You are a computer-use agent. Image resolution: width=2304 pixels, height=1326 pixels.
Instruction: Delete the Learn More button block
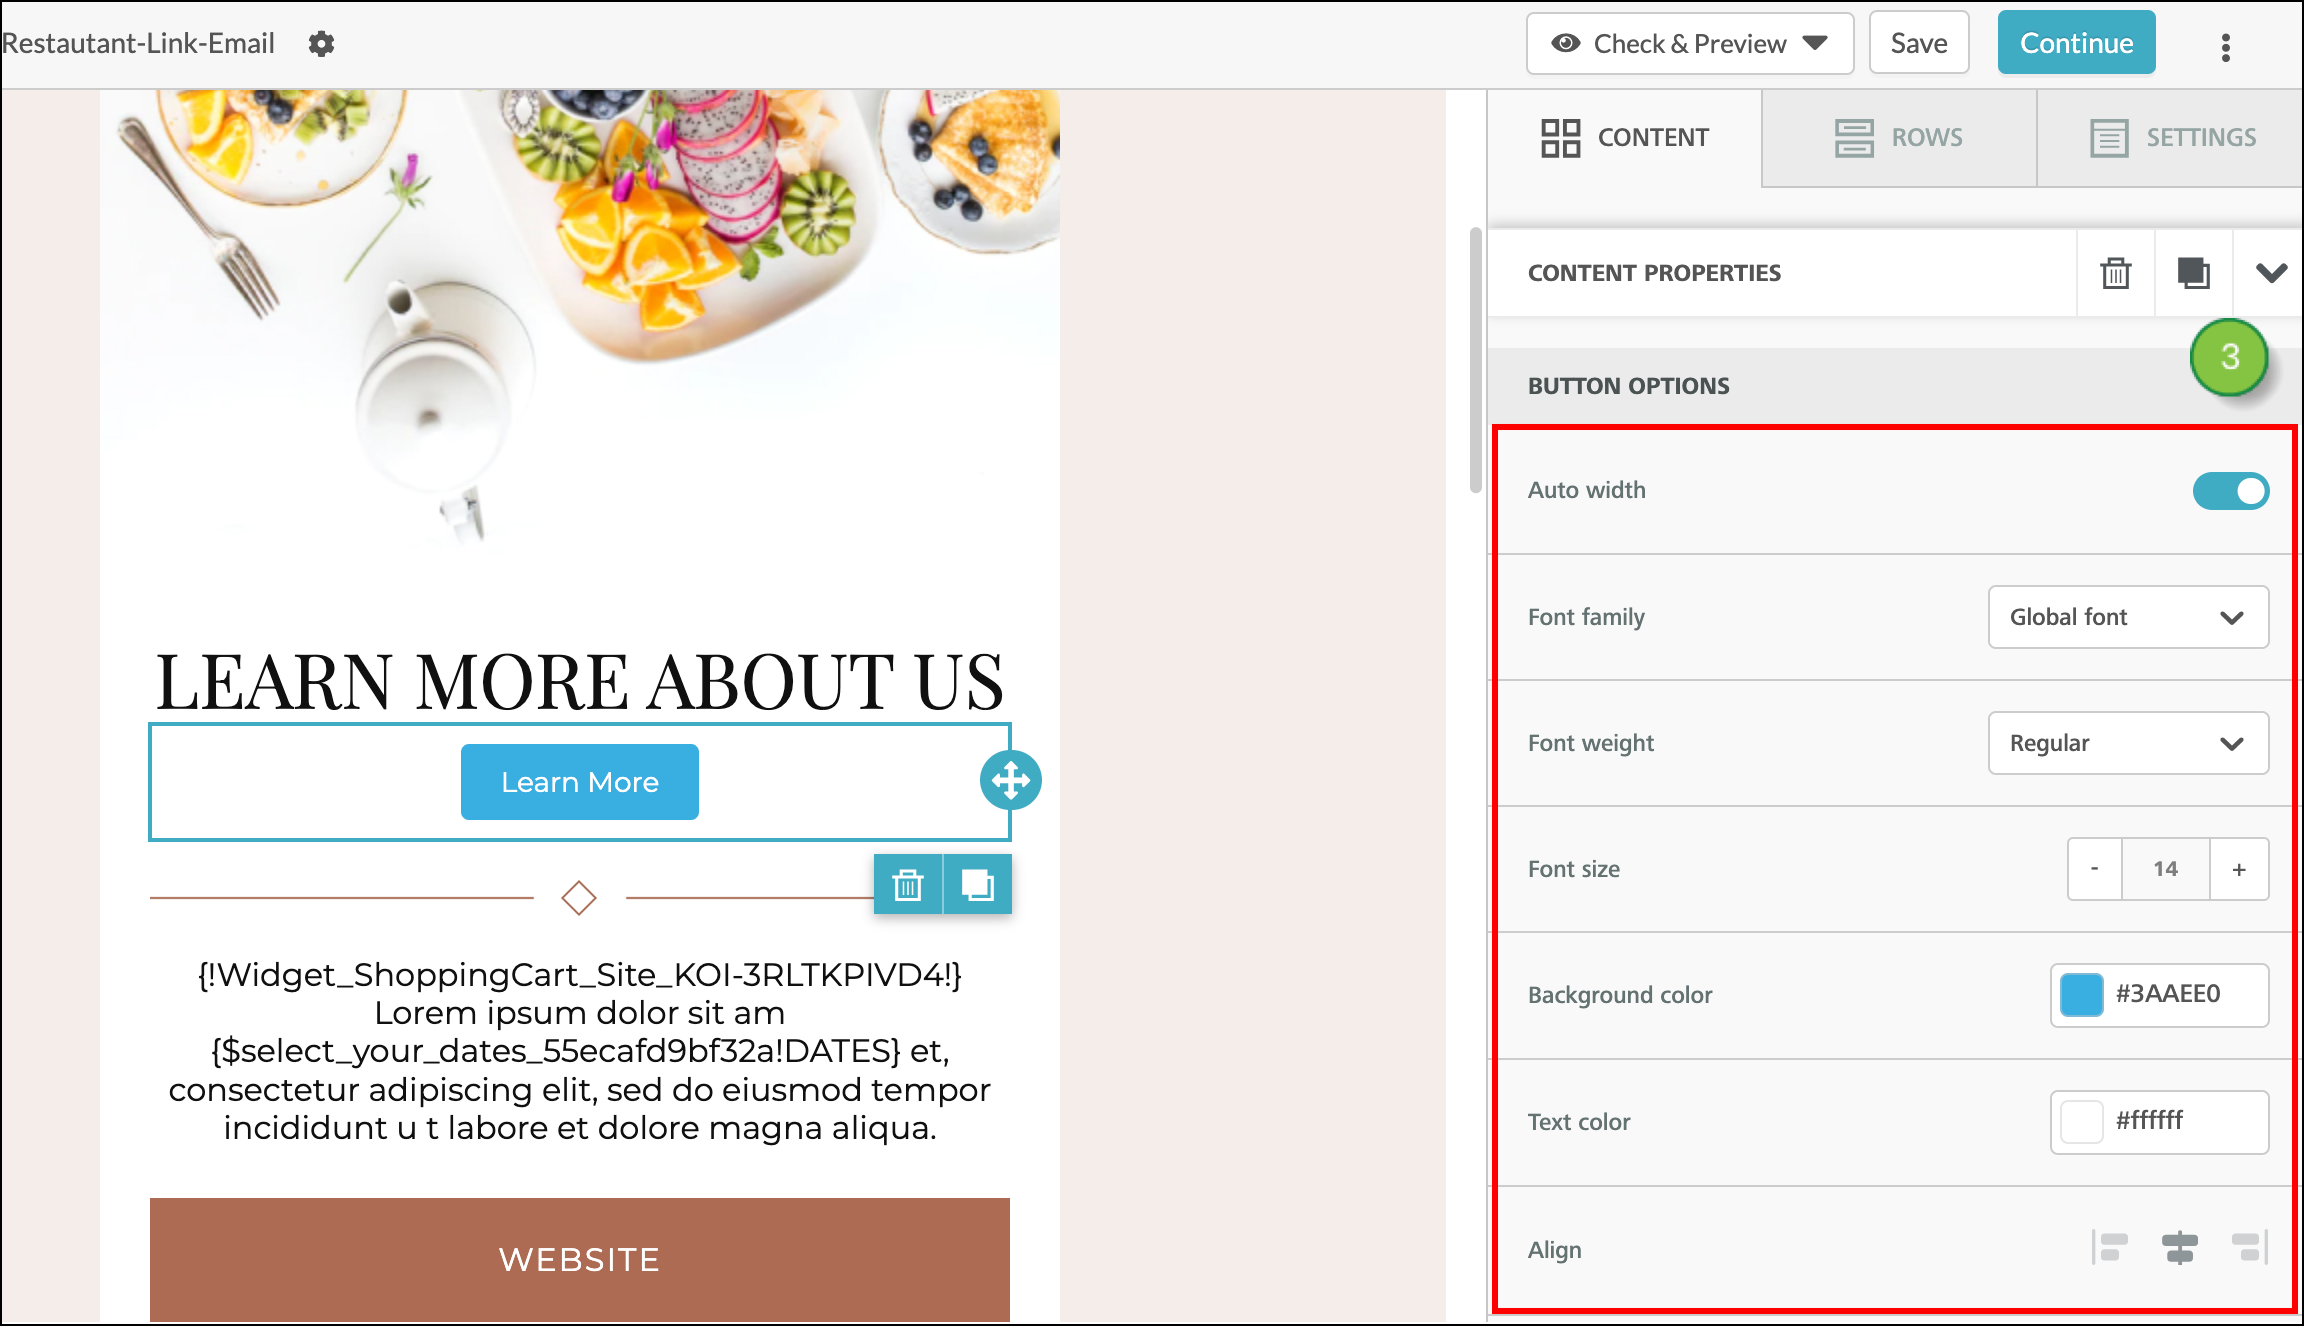point(907,884)
